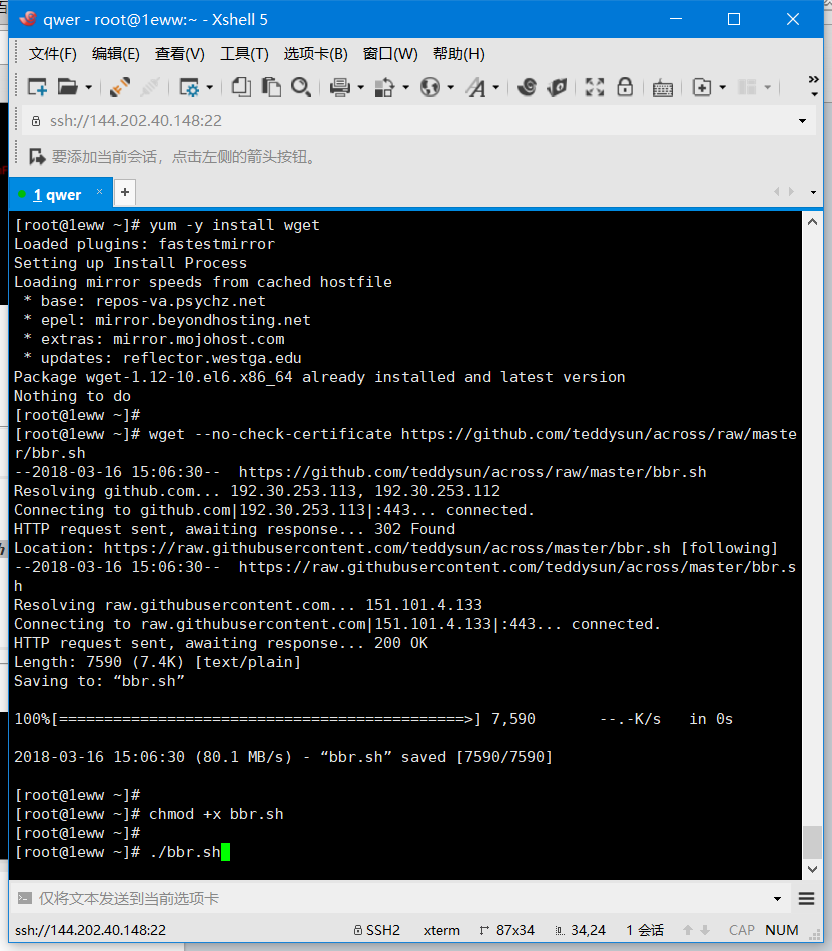Open the compose bar hamburger menu
Image resolution: width=832 pixels, height=951 pixels.
pos(807,898)
